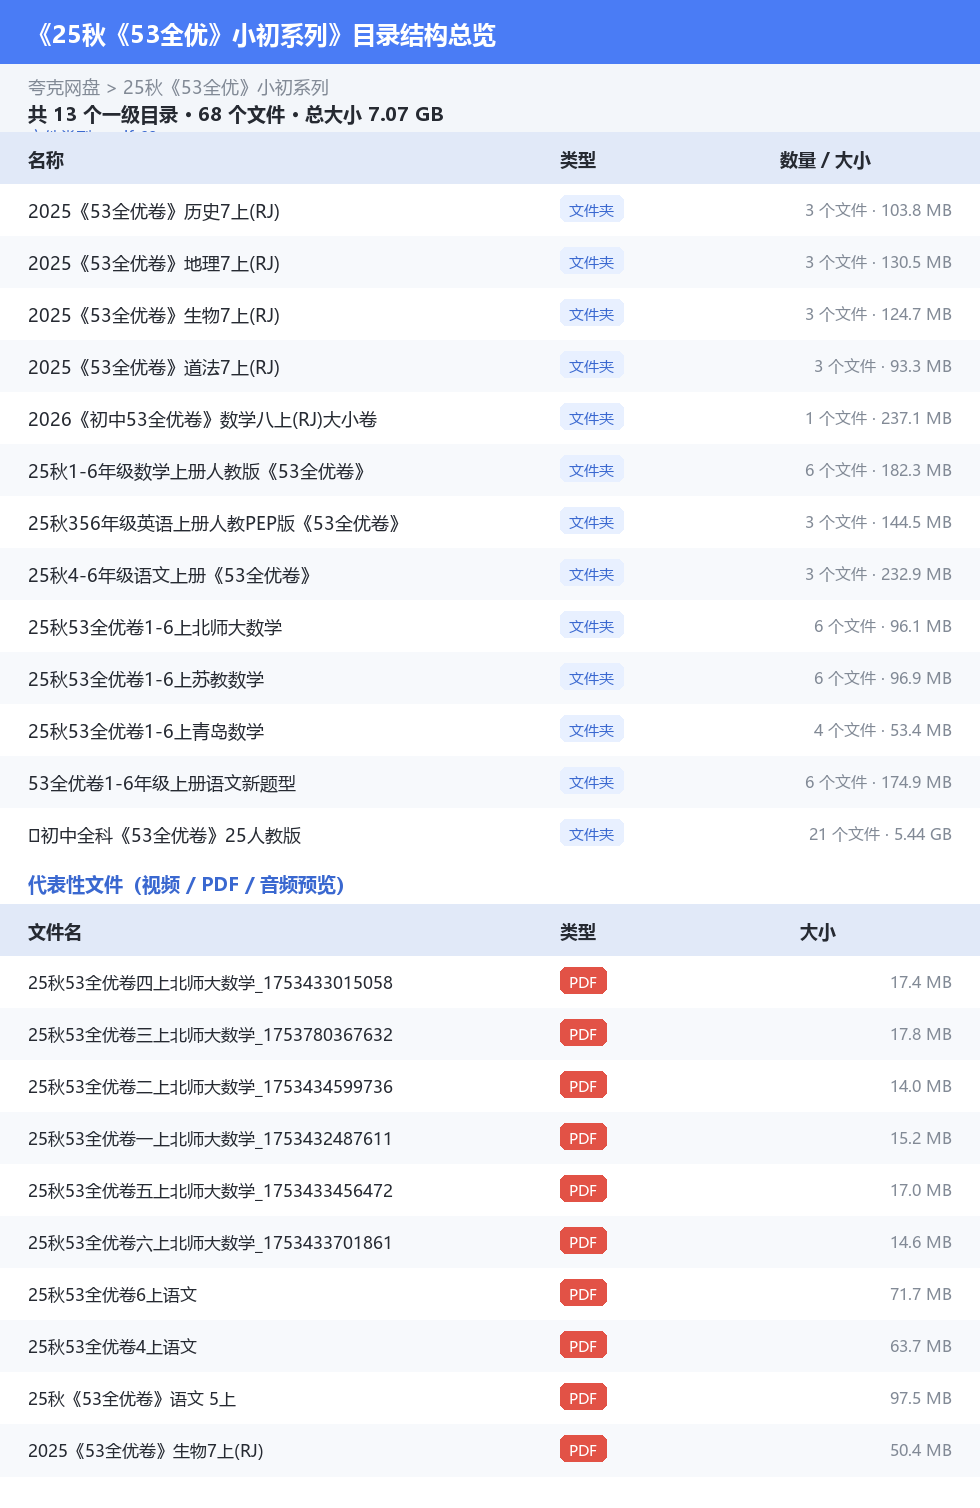Open PDF file 2025《53全优卷》生物7上(RJ) in file list
The width and height of the screenshot is (980, 1508).
(146, 1451)
